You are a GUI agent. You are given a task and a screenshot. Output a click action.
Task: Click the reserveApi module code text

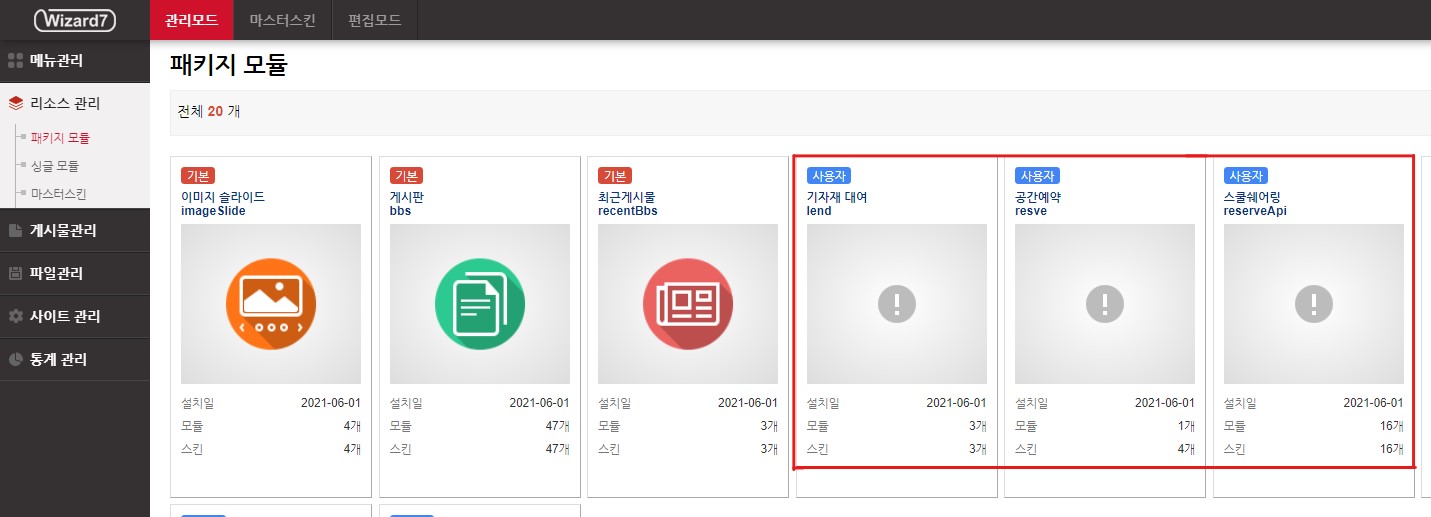tap(1257, 211)
